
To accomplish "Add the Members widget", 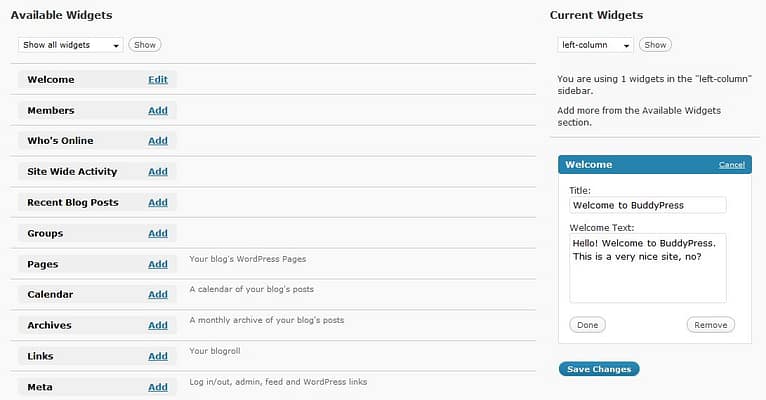I will (158, 111).
